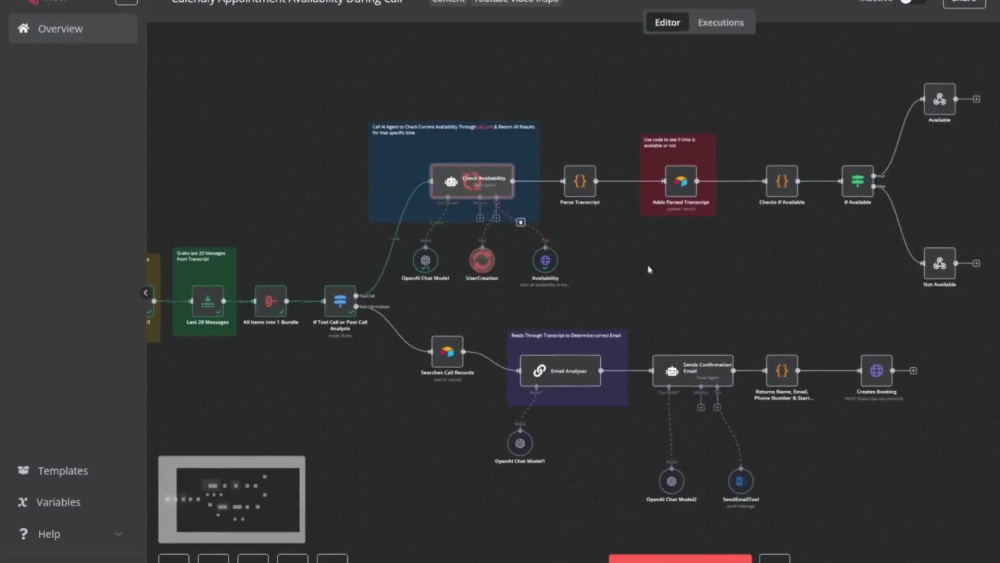Click the Variables icon in sidebar
Screen dimensions: 1000x563
coord(23,502)
